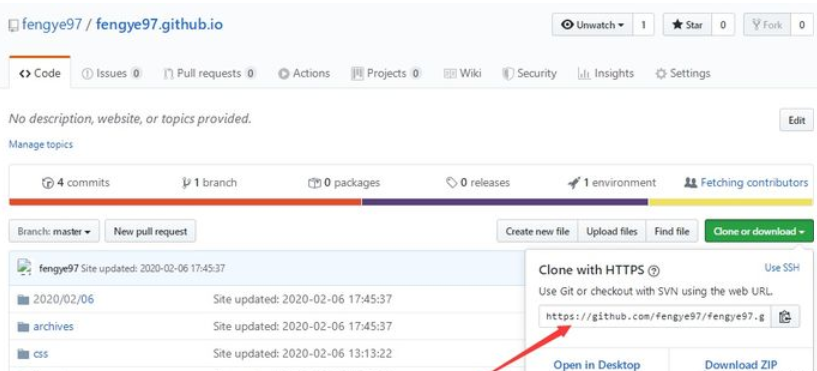Viewport: 817px width, 371px height.
Task: Click the repository book icon beside fengye97
Action: [14, 26]
